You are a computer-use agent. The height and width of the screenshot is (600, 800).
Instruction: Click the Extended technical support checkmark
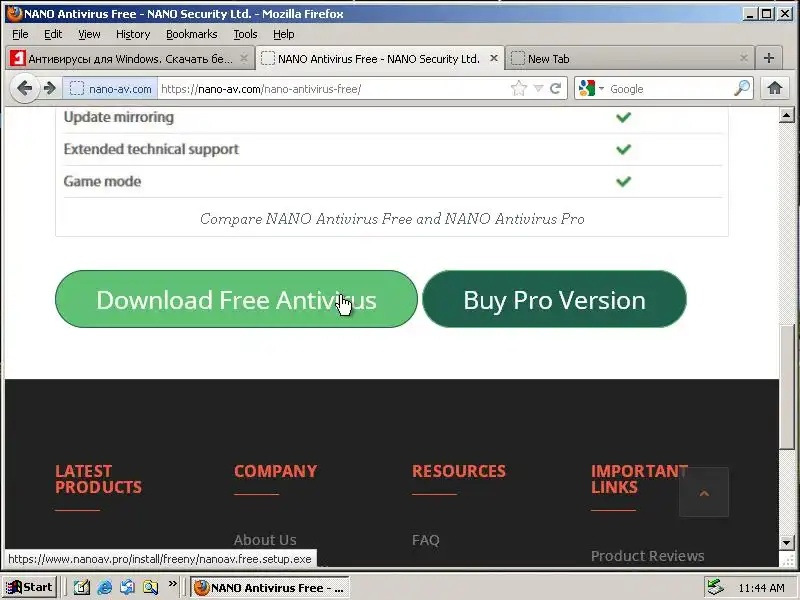click(x=623, y=149)
